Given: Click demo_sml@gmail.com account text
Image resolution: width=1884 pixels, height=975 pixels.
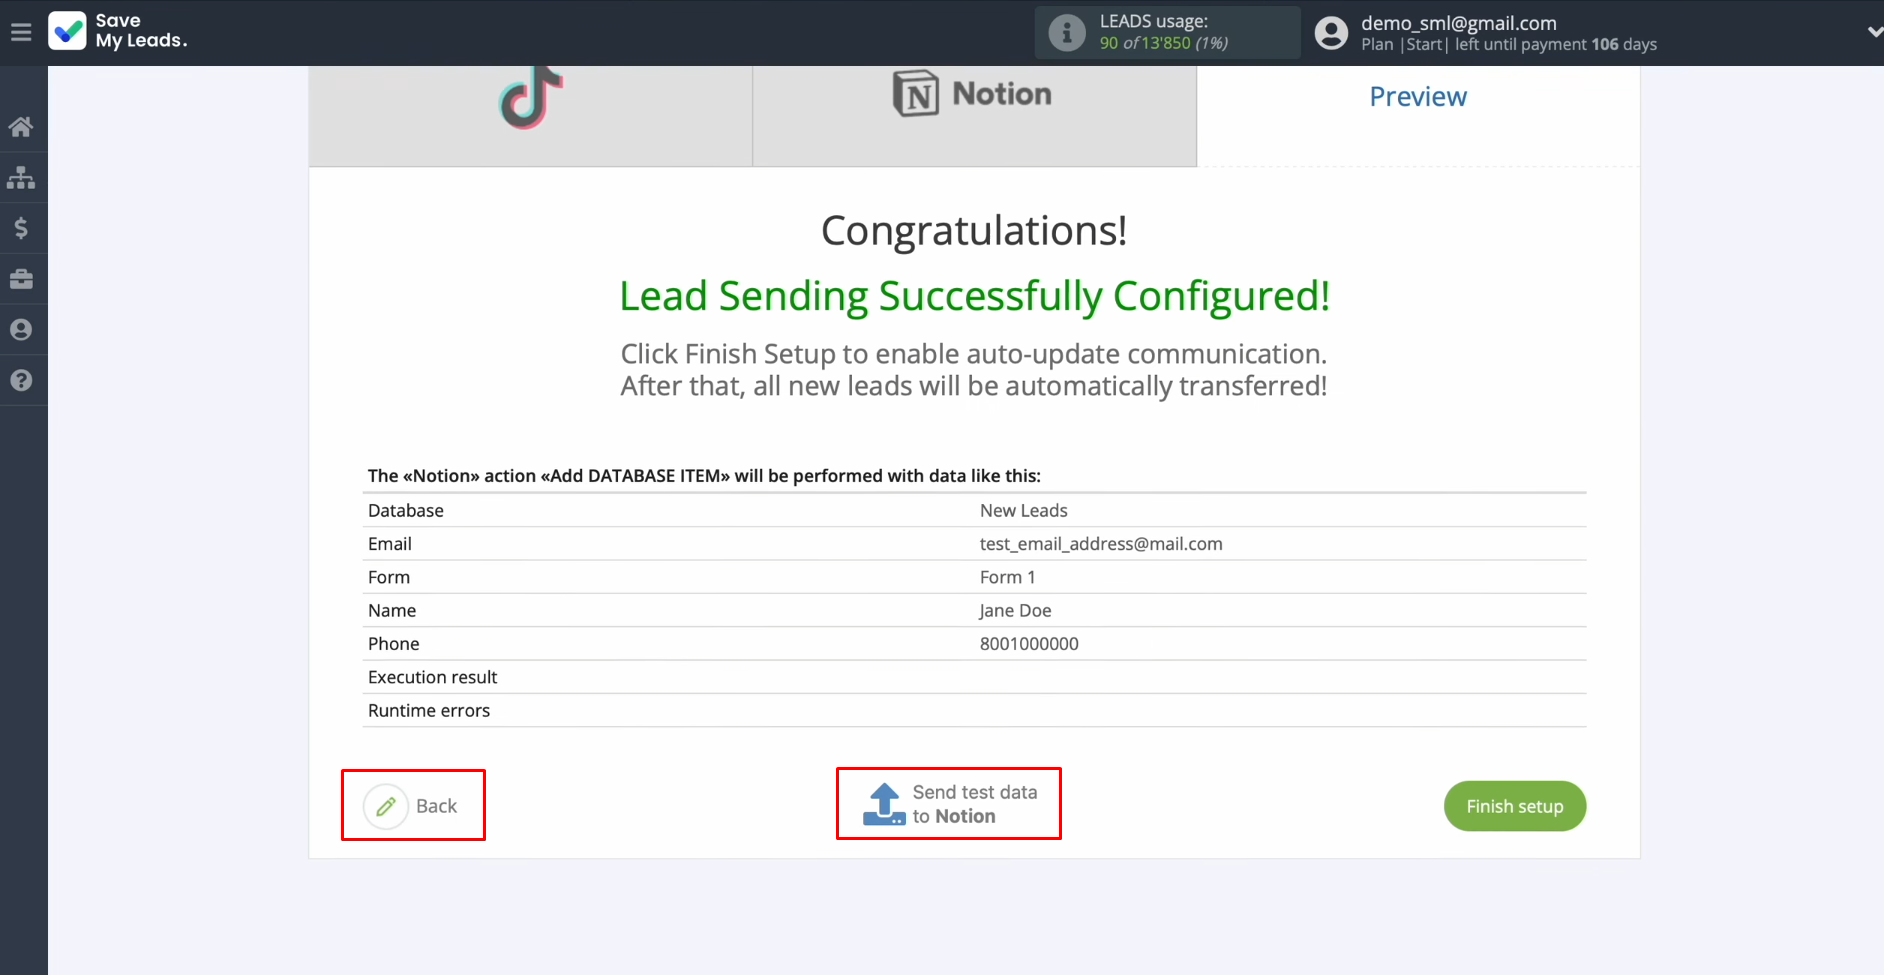Looking at the screenshot, I should click(1459, 23).
